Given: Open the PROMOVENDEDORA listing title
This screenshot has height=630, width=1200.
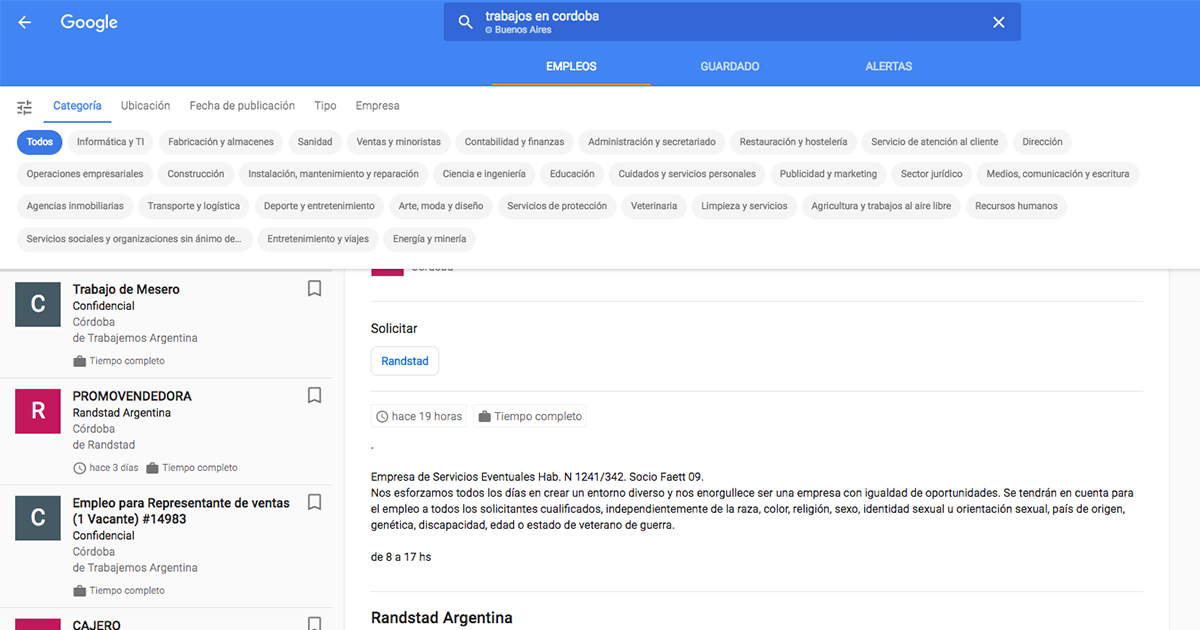Looking at the screenshot, I should click(132, 396).
